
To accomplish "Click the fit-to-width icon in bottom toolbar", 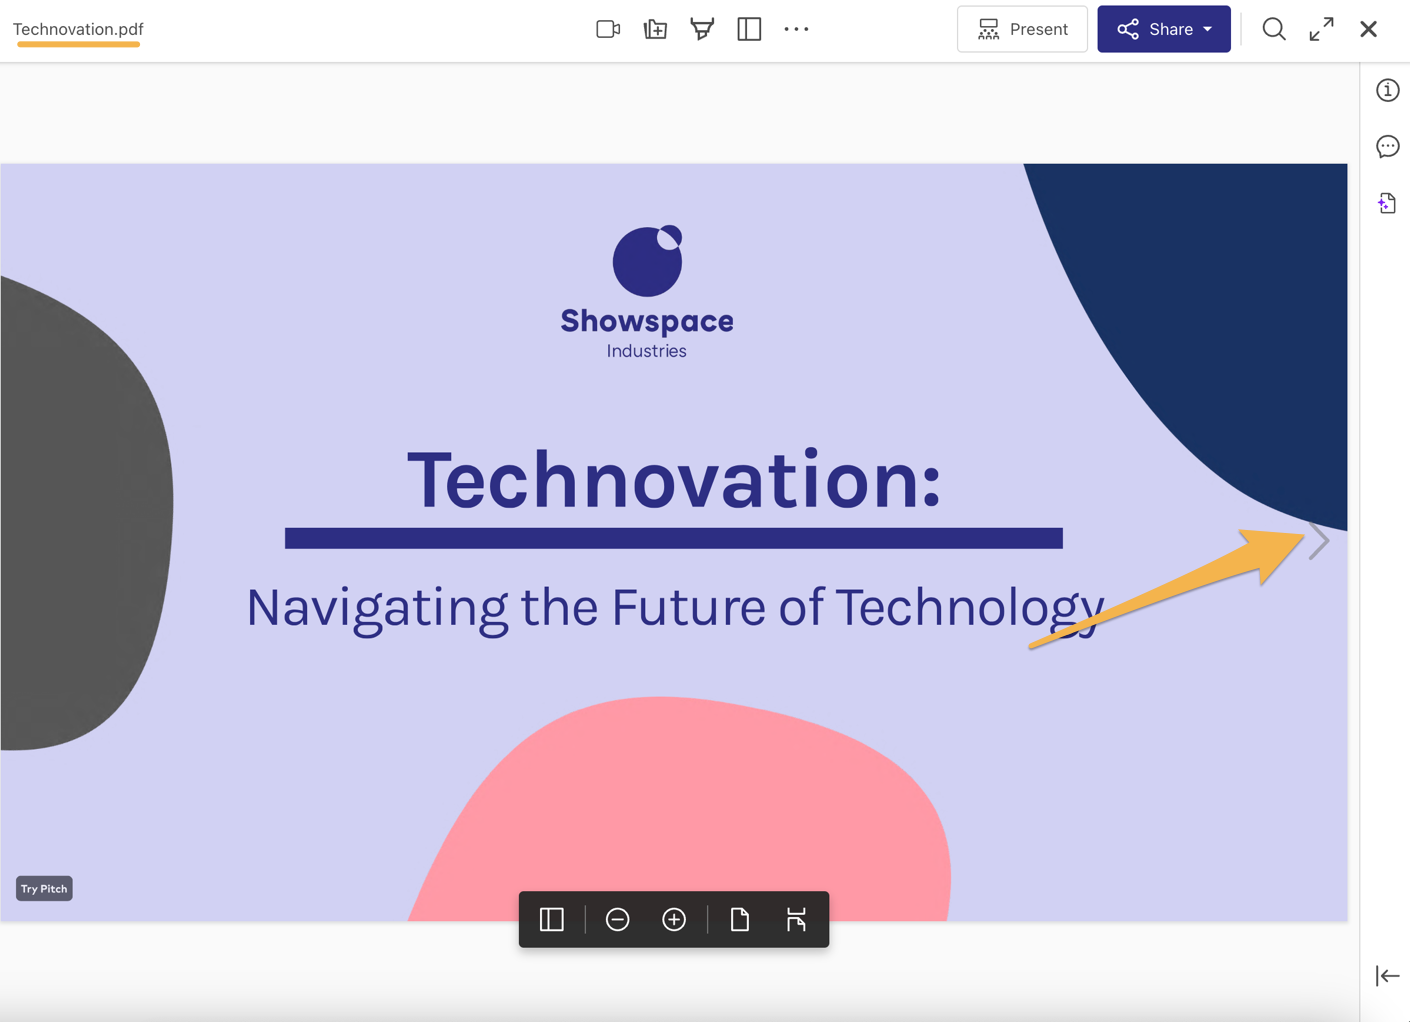I will tap(796, 919).
